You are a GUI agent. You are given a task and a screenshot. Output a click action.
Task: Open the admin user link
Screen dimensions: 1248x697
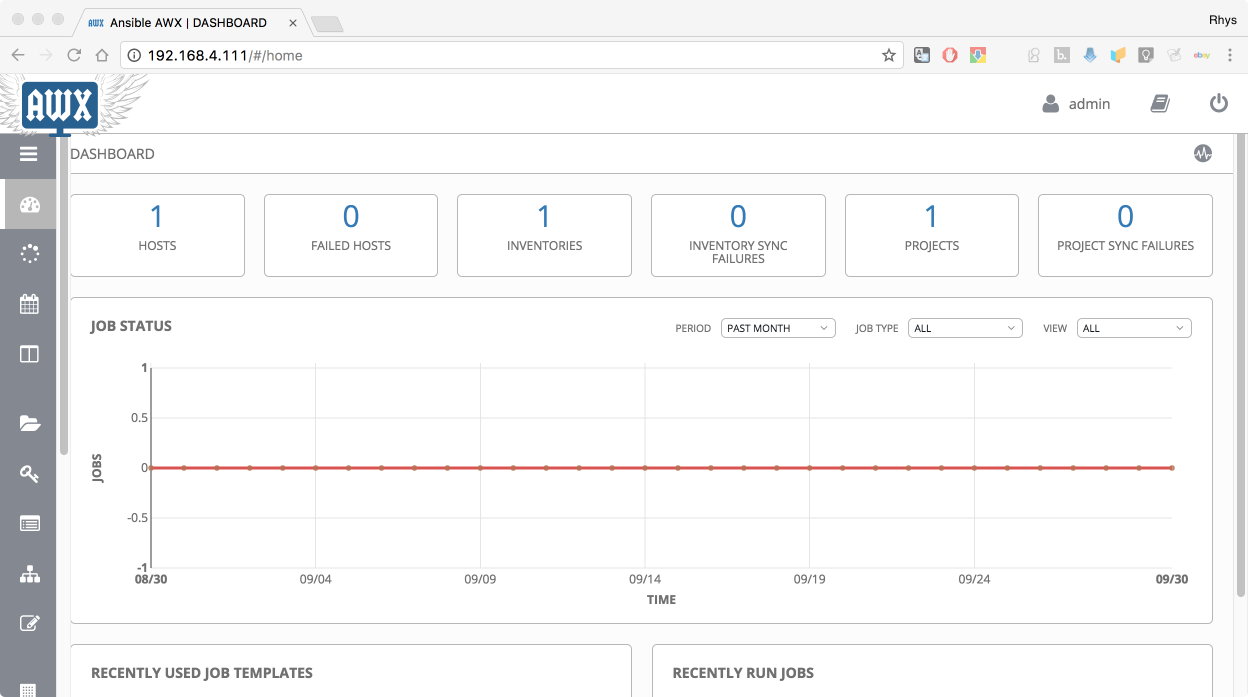tap(1077, 104)
